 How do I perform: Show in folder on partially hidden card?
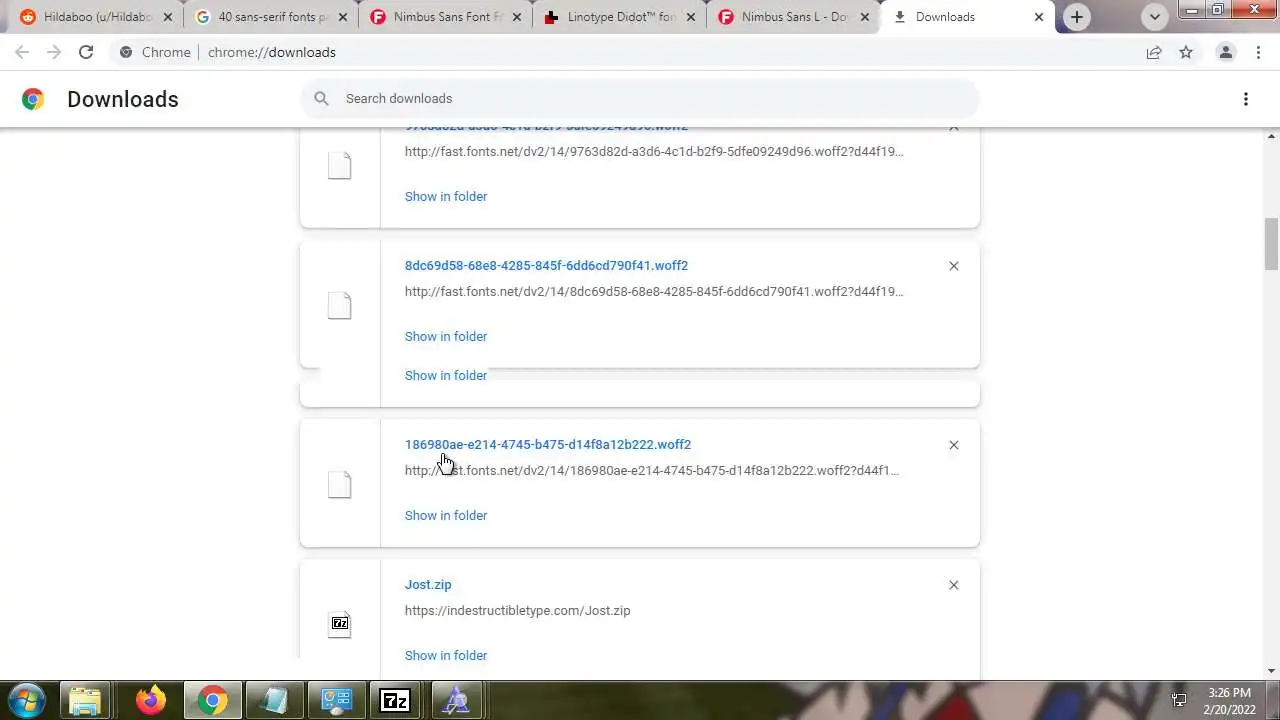[x=446, y=375]
